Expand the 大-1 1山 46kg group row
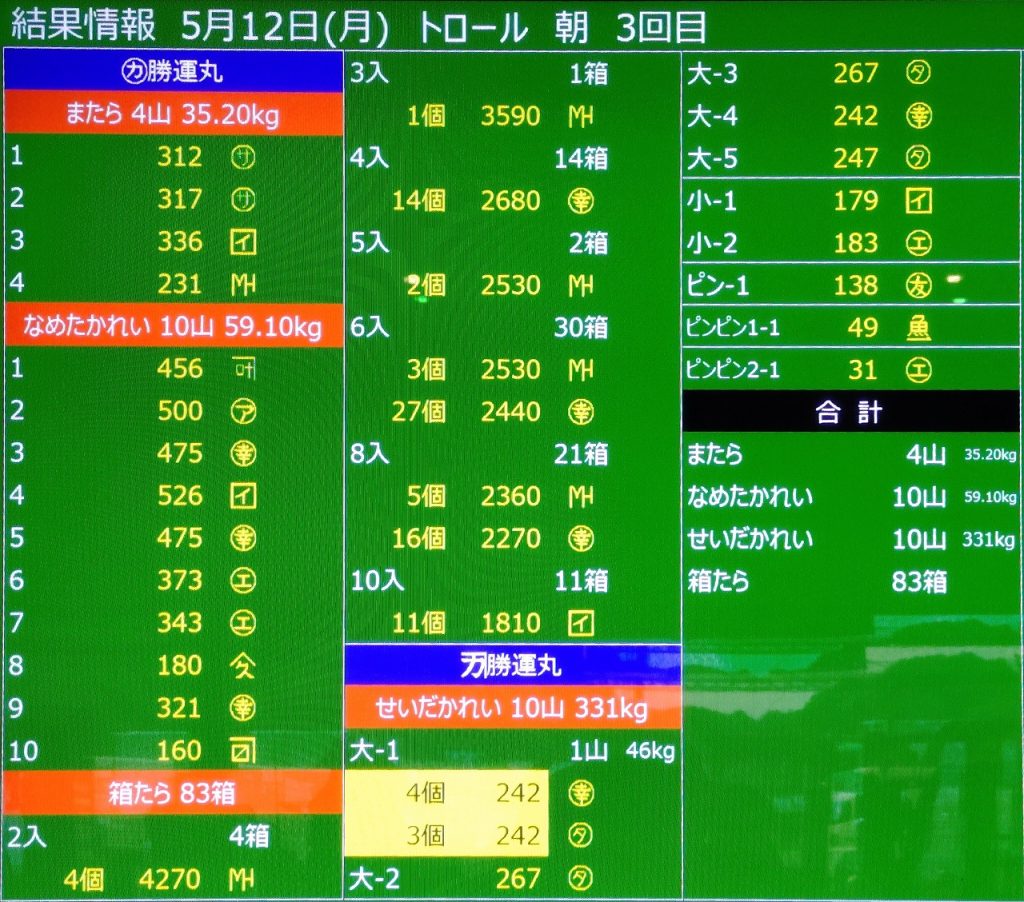The width and height of the screenshot is (1024, 902). pos(512,751)
